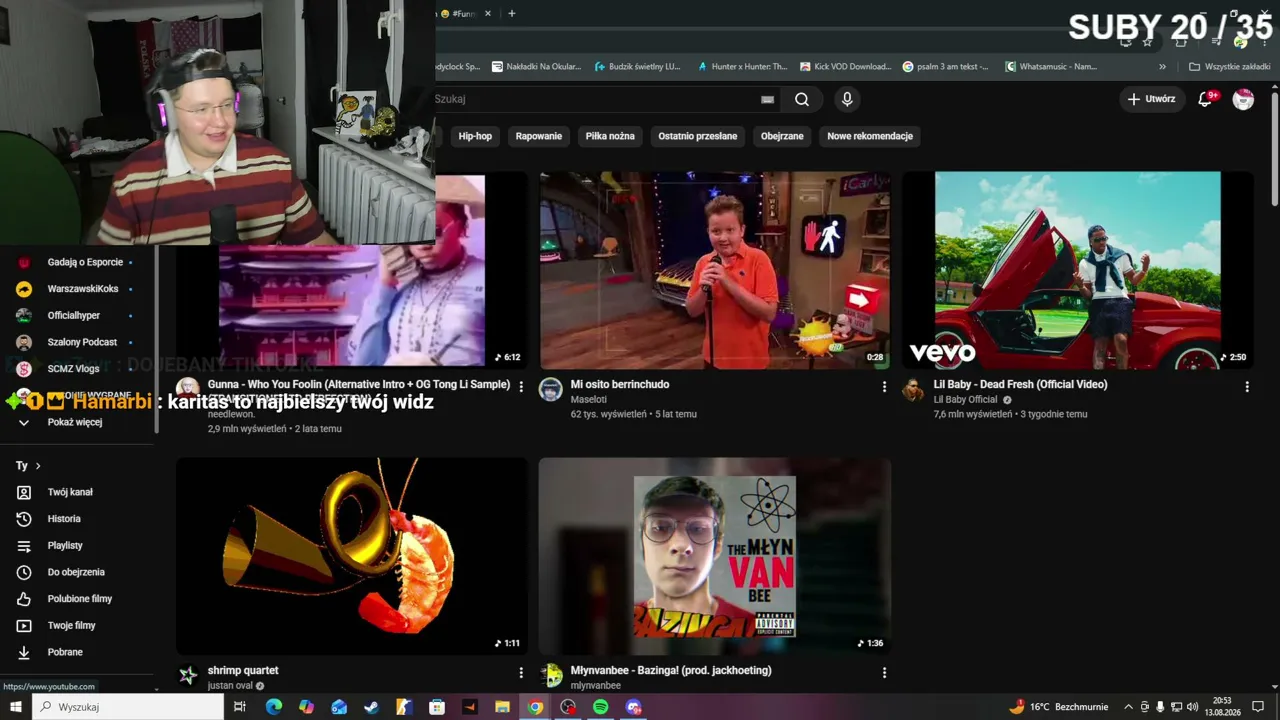Click the Historia clock icon in sidebar
The width and height of the screenshot is (1280, 720).
click(x=24, y=519)
